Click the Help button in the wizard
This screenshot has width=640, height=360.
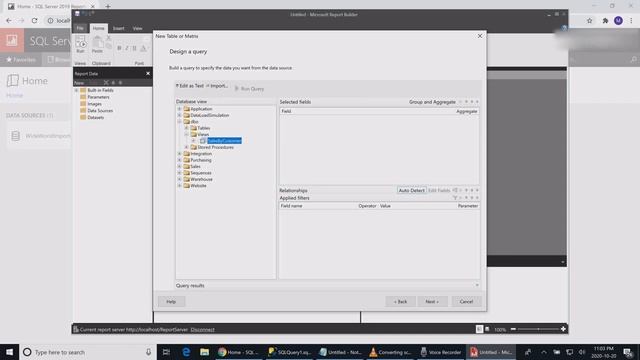pos(171,302)
